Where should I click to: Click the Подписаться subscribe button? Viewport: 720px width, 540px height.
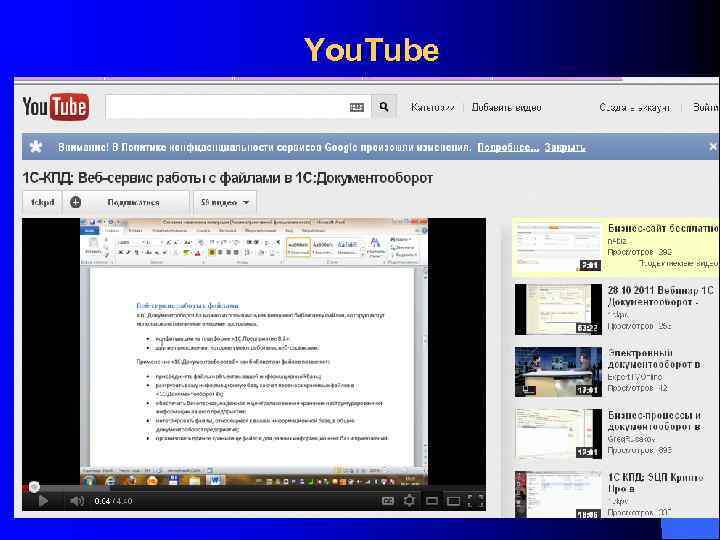click(x=126, y=202)
